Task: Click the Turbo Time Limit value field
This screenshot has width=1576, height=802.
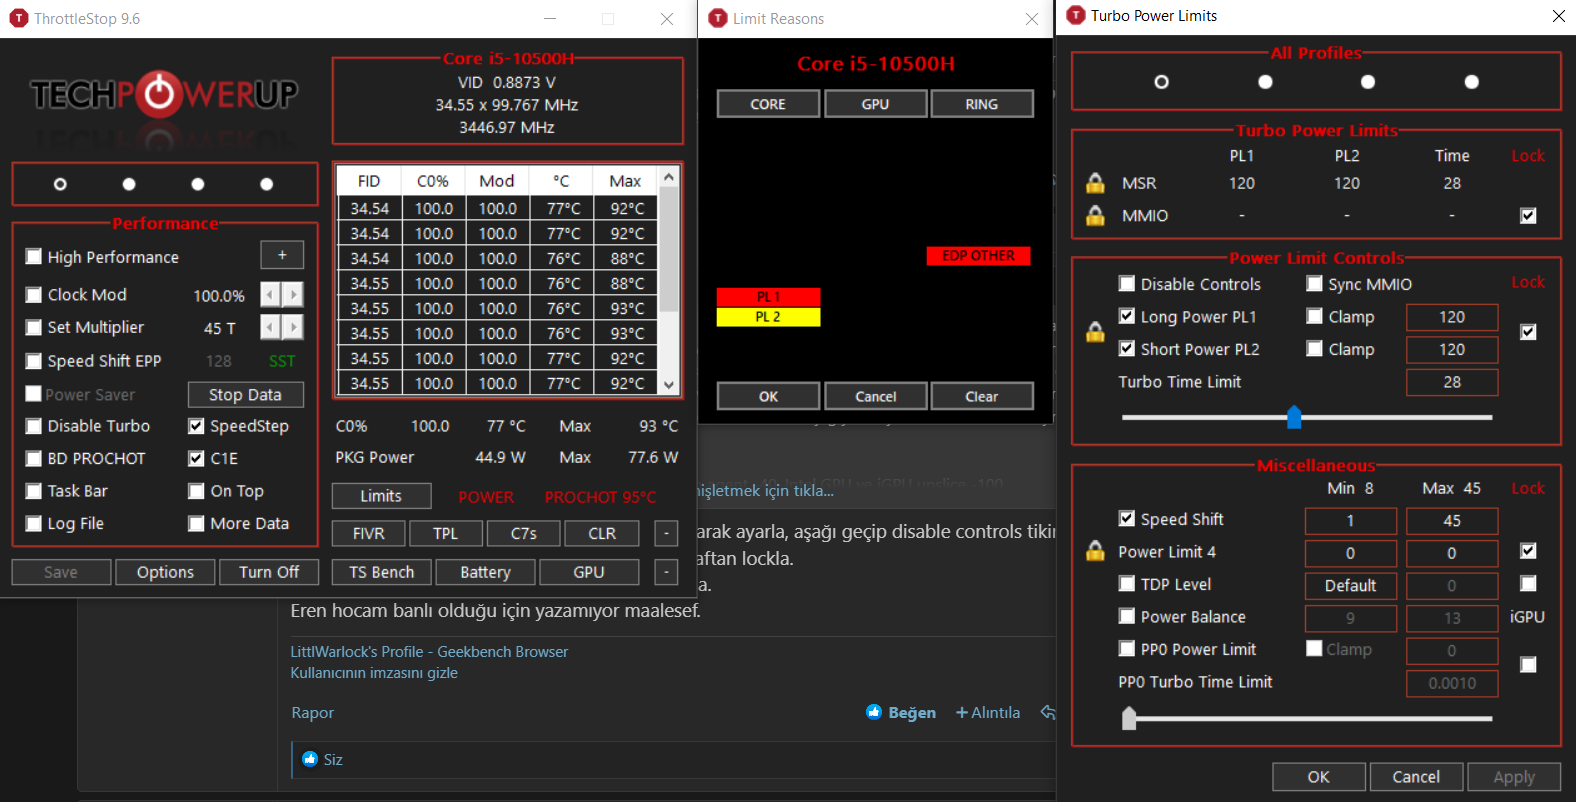Action: pyautogui.click(x=1452, y=382)
